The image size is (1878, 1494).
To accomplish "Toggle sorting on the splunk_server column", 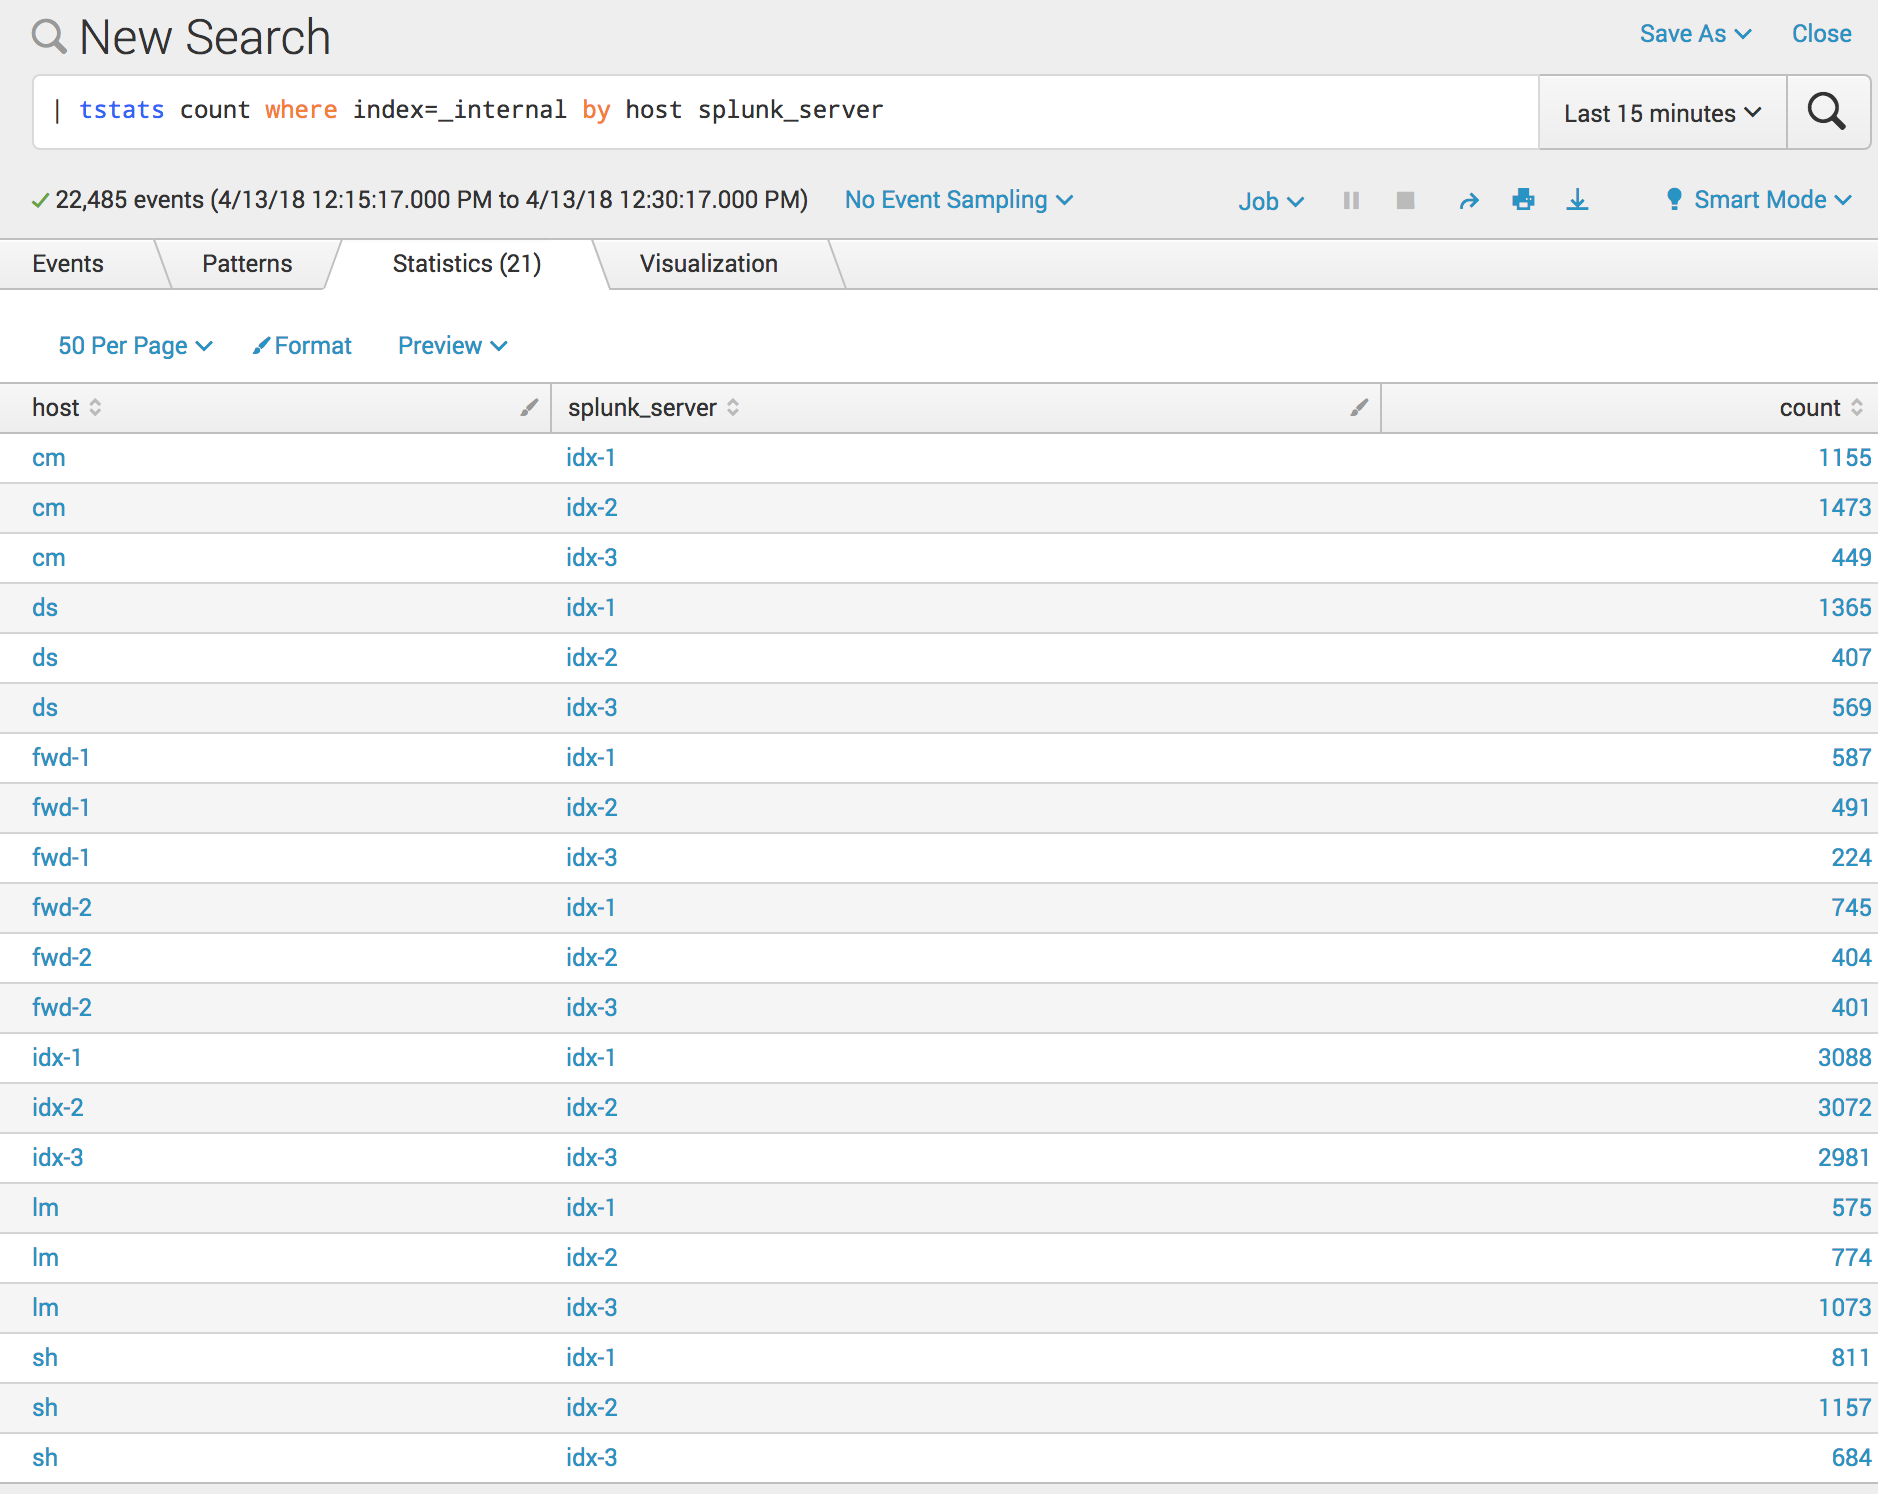I will coord(732,407).
